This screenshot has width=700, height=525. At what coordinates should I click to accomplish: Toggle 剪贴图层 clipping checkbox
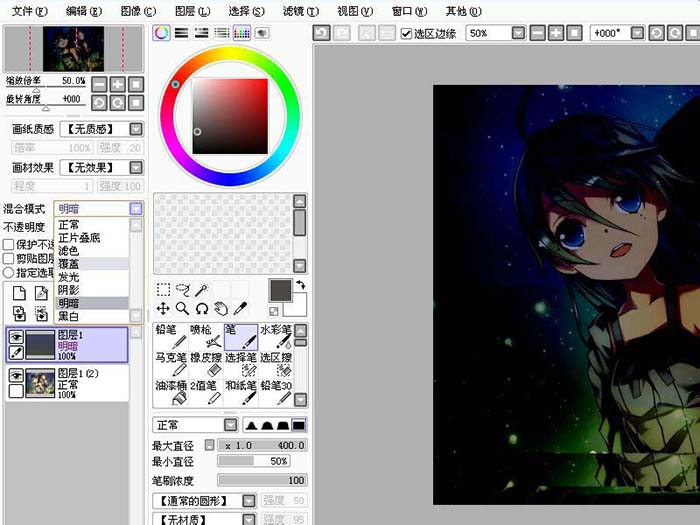point(8,258)
